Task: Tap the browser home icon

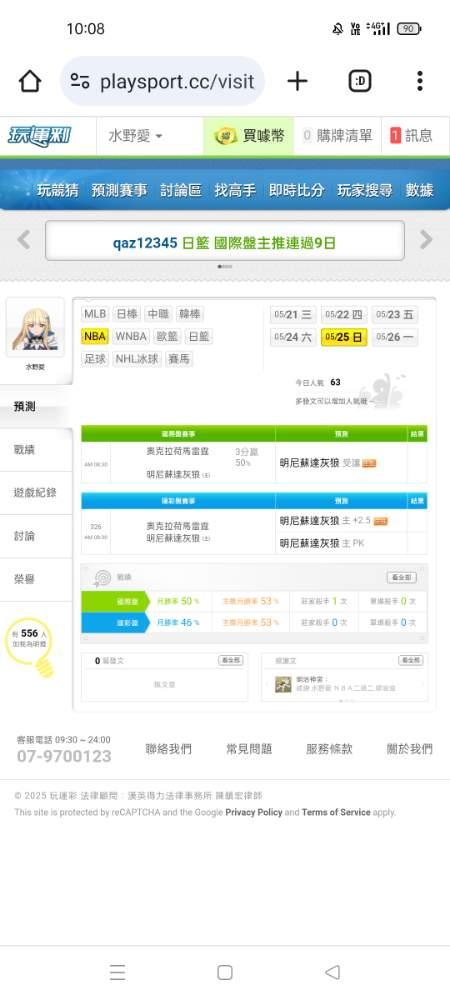Action: [29, 82]
